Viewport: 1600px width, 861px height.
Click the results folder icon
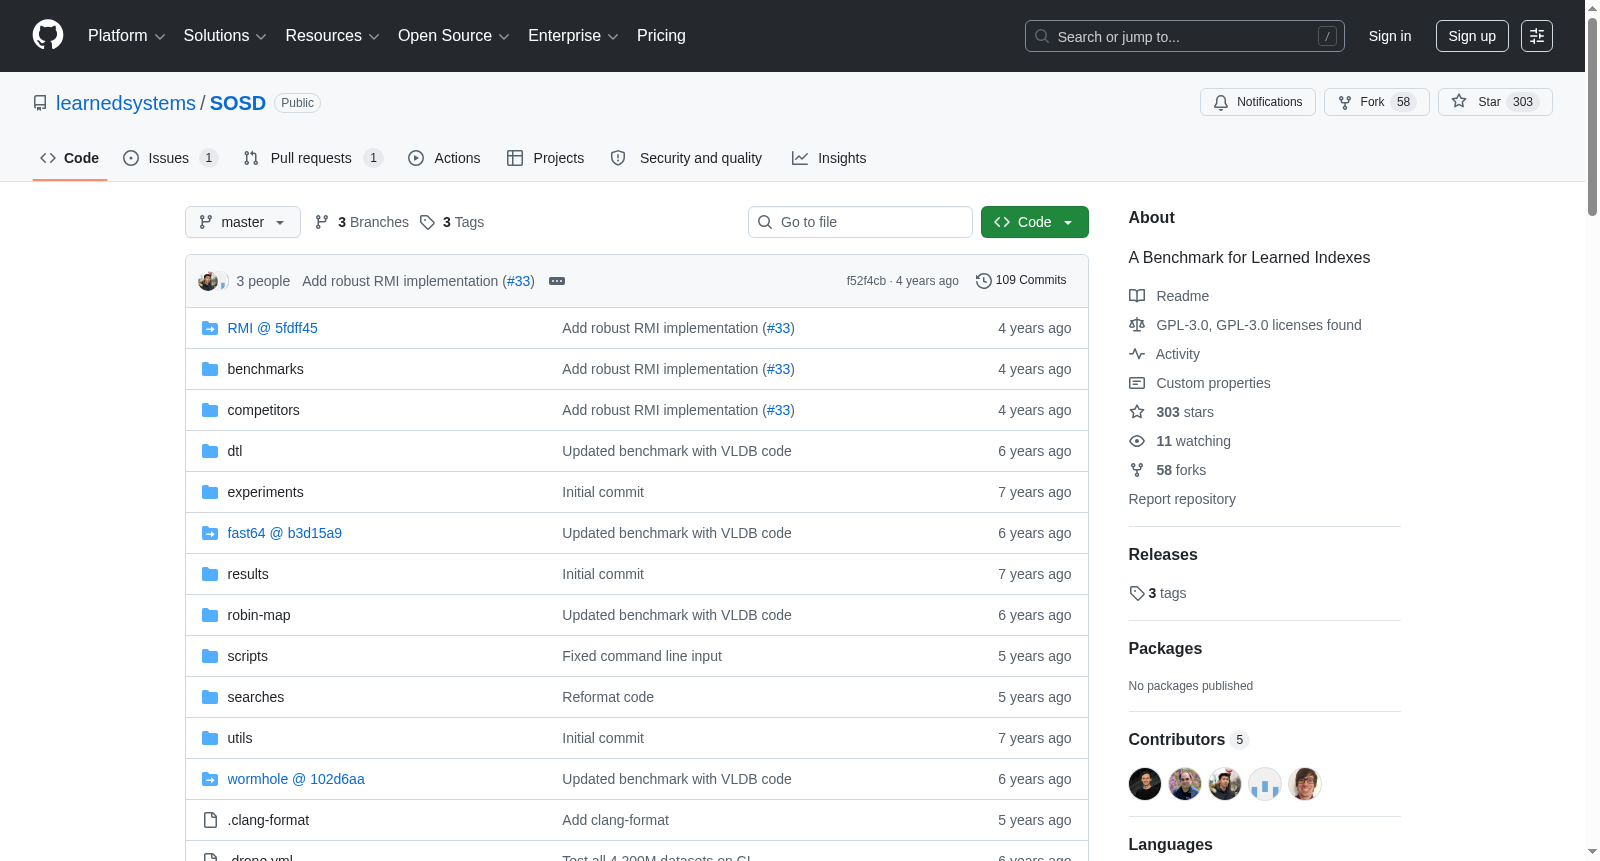210,574
